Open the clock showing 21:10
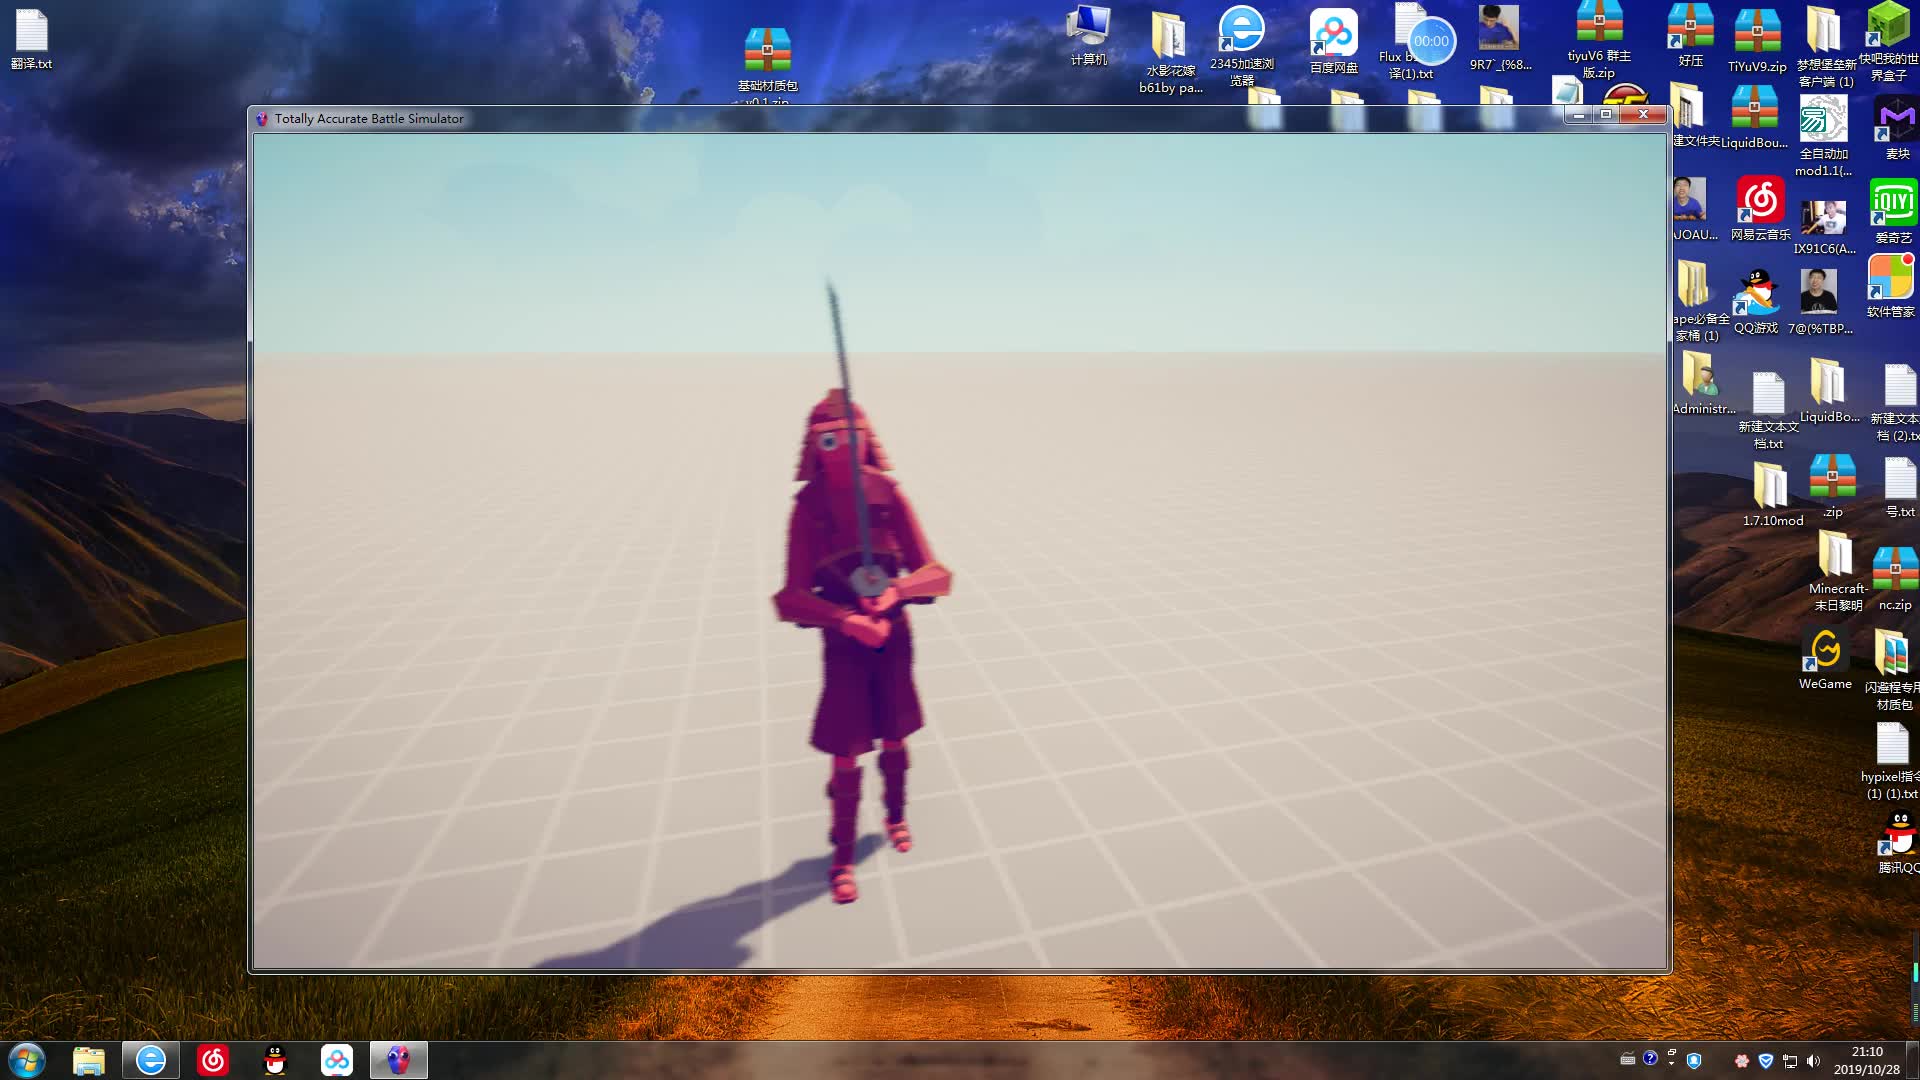Viewport: 1920px width, 1080px height. point(1866,1060)
